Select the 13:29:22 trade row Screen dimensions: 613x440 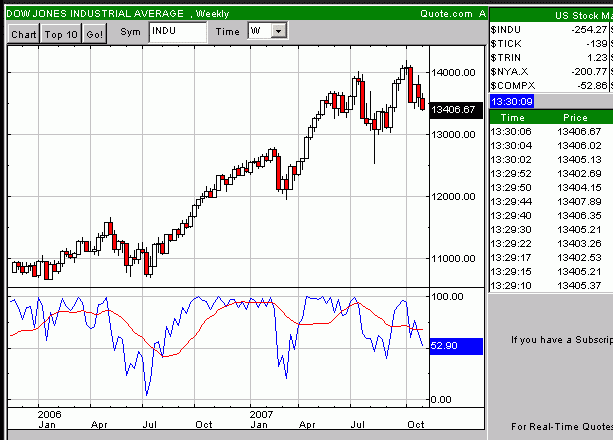point(551,244)
